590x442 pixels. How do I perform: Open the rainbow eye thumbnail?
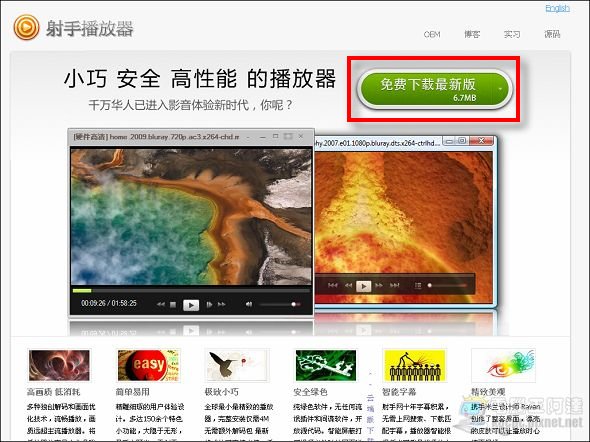tap(504, 365)
